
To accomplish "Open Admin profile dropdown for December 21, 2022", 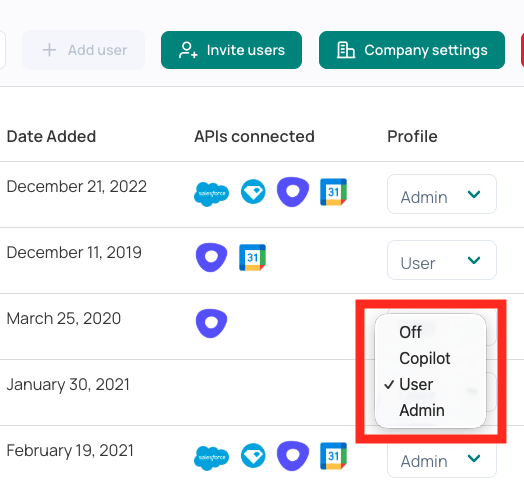I will [x=442, y=194].
